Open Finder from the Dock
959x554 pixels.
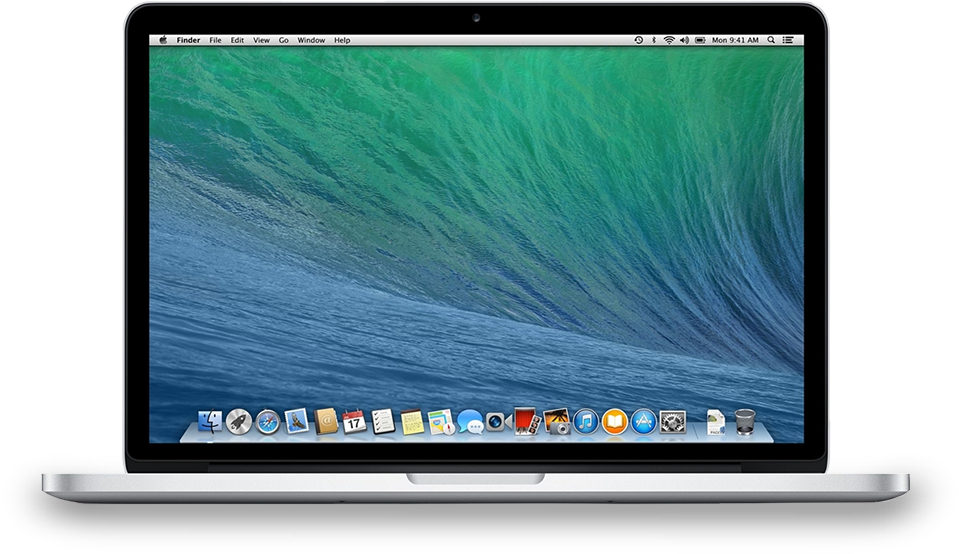pyautogui.click(x=210, y=421)
